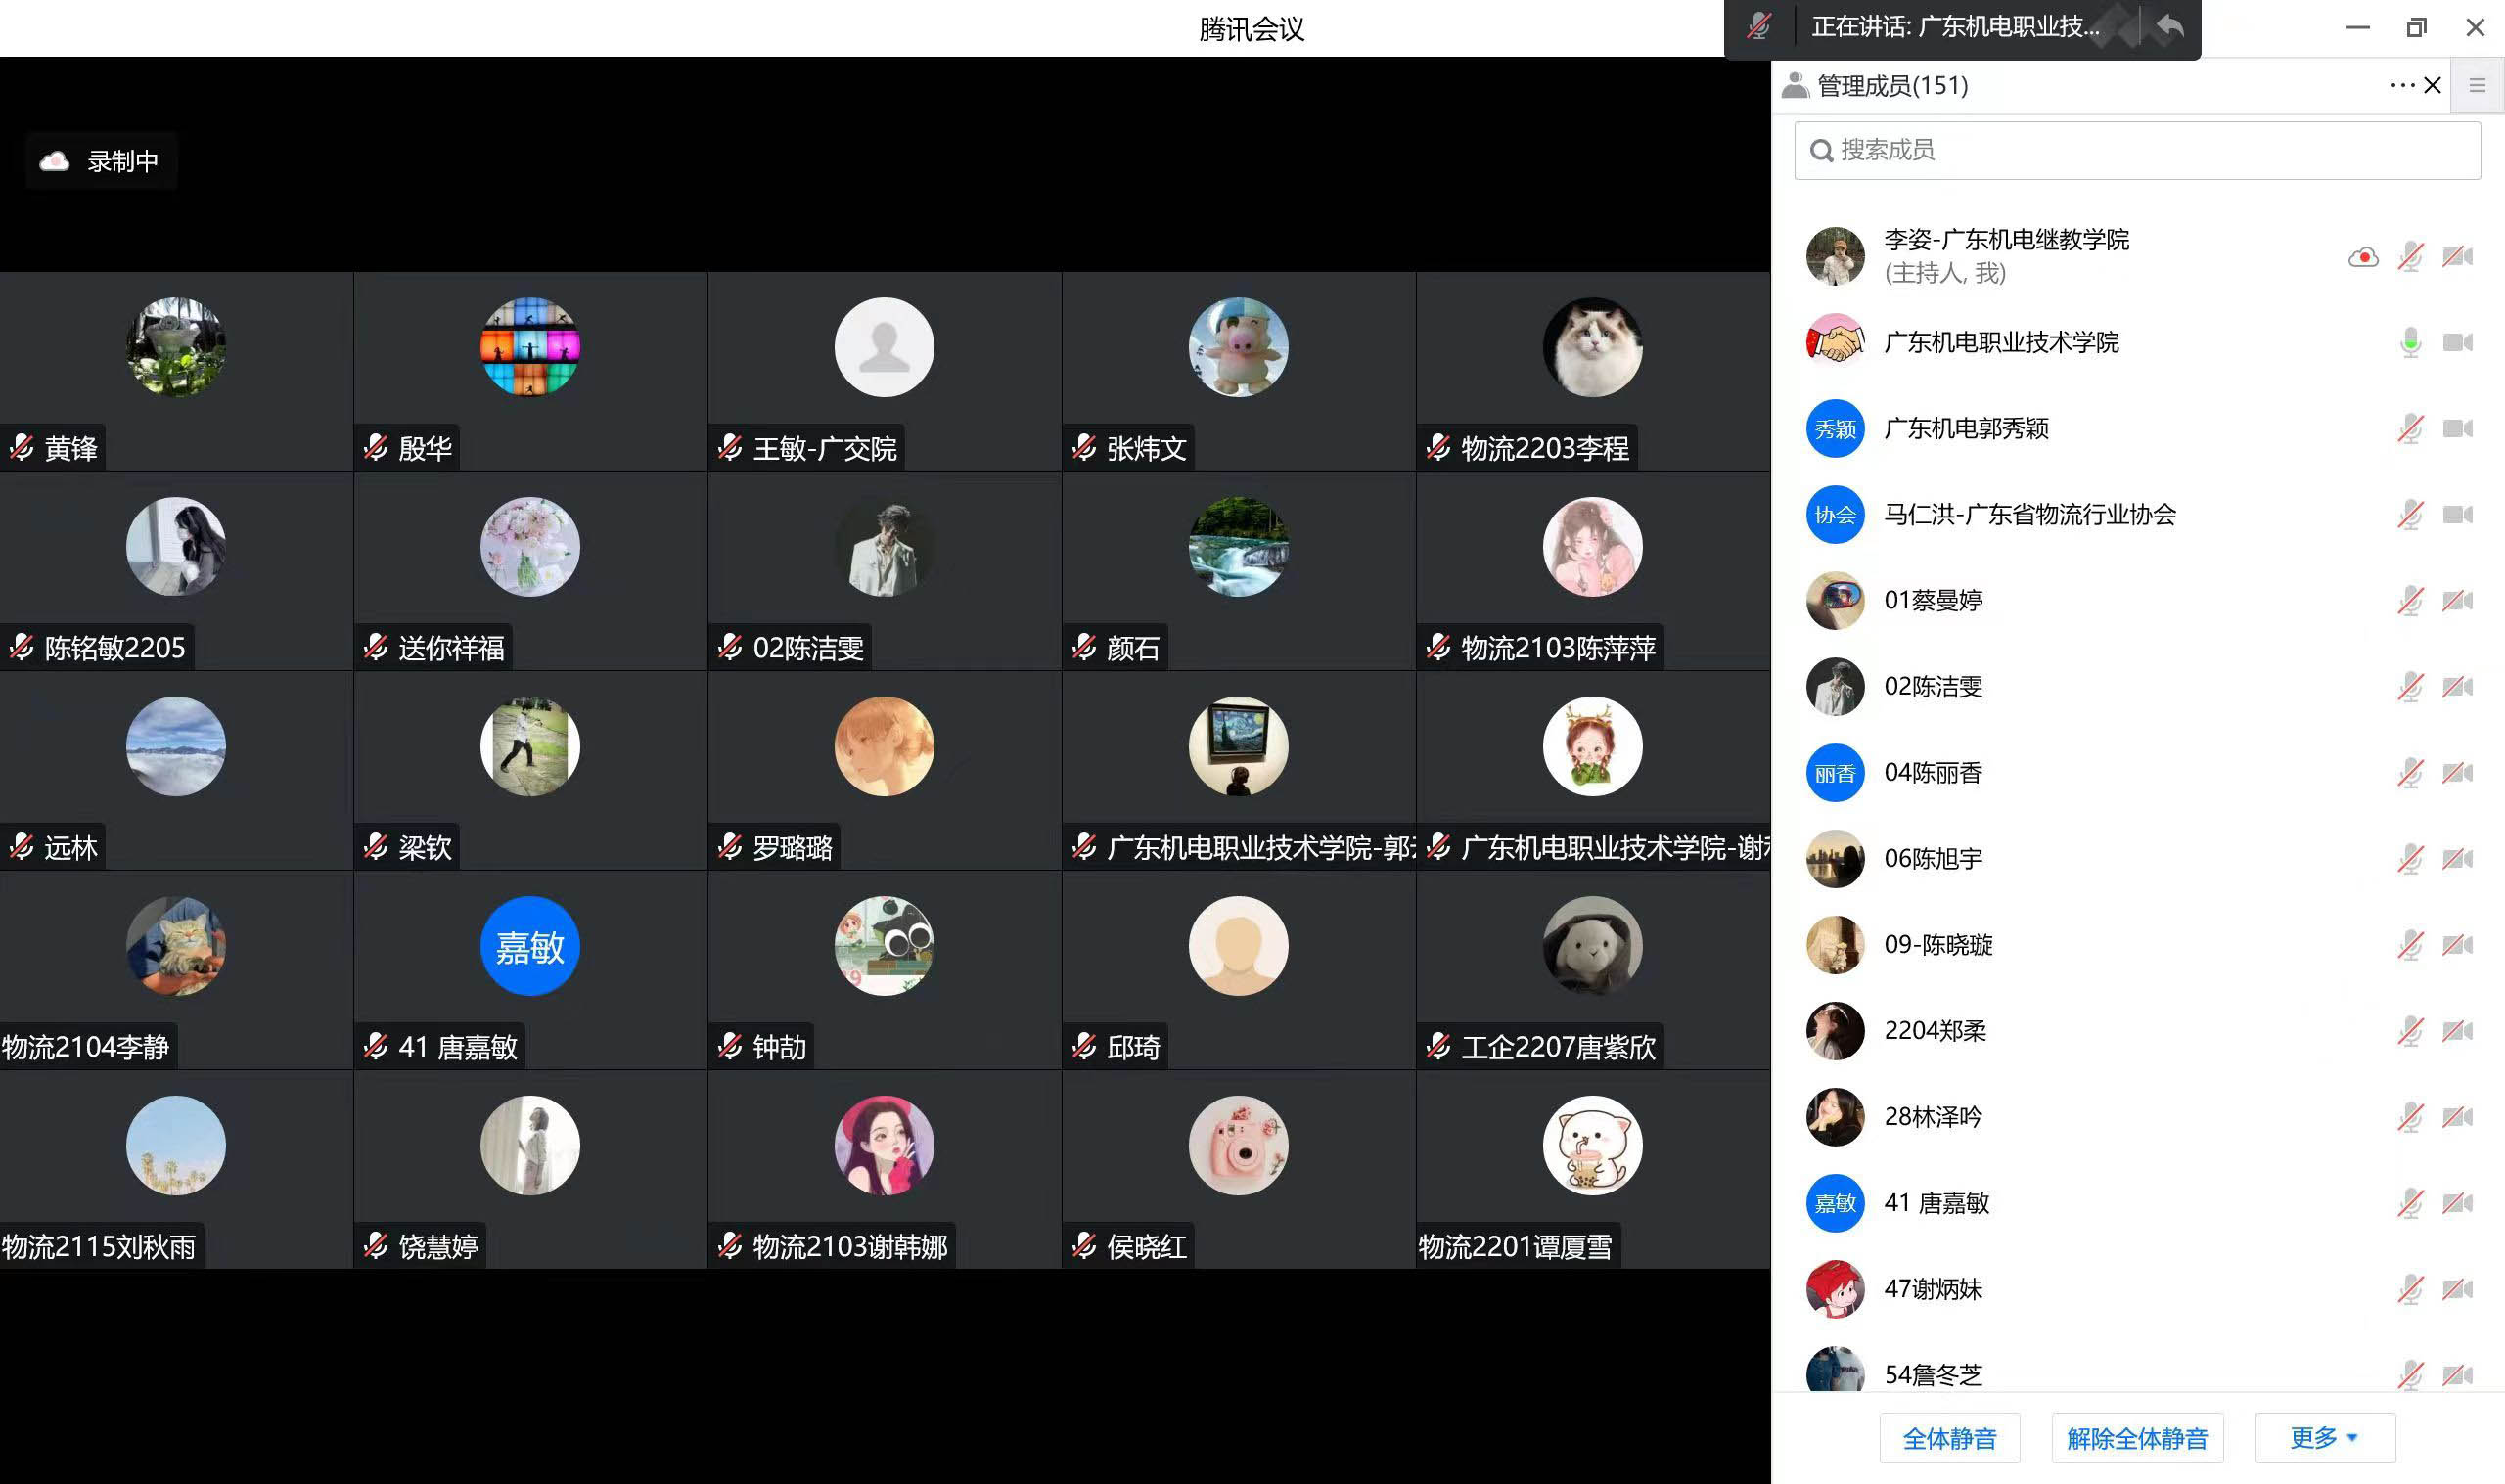The image size is (2505, 1484).
Task: Open the three-dots options in members panel
Action: pyautogui.click(x=2402, y=86)
